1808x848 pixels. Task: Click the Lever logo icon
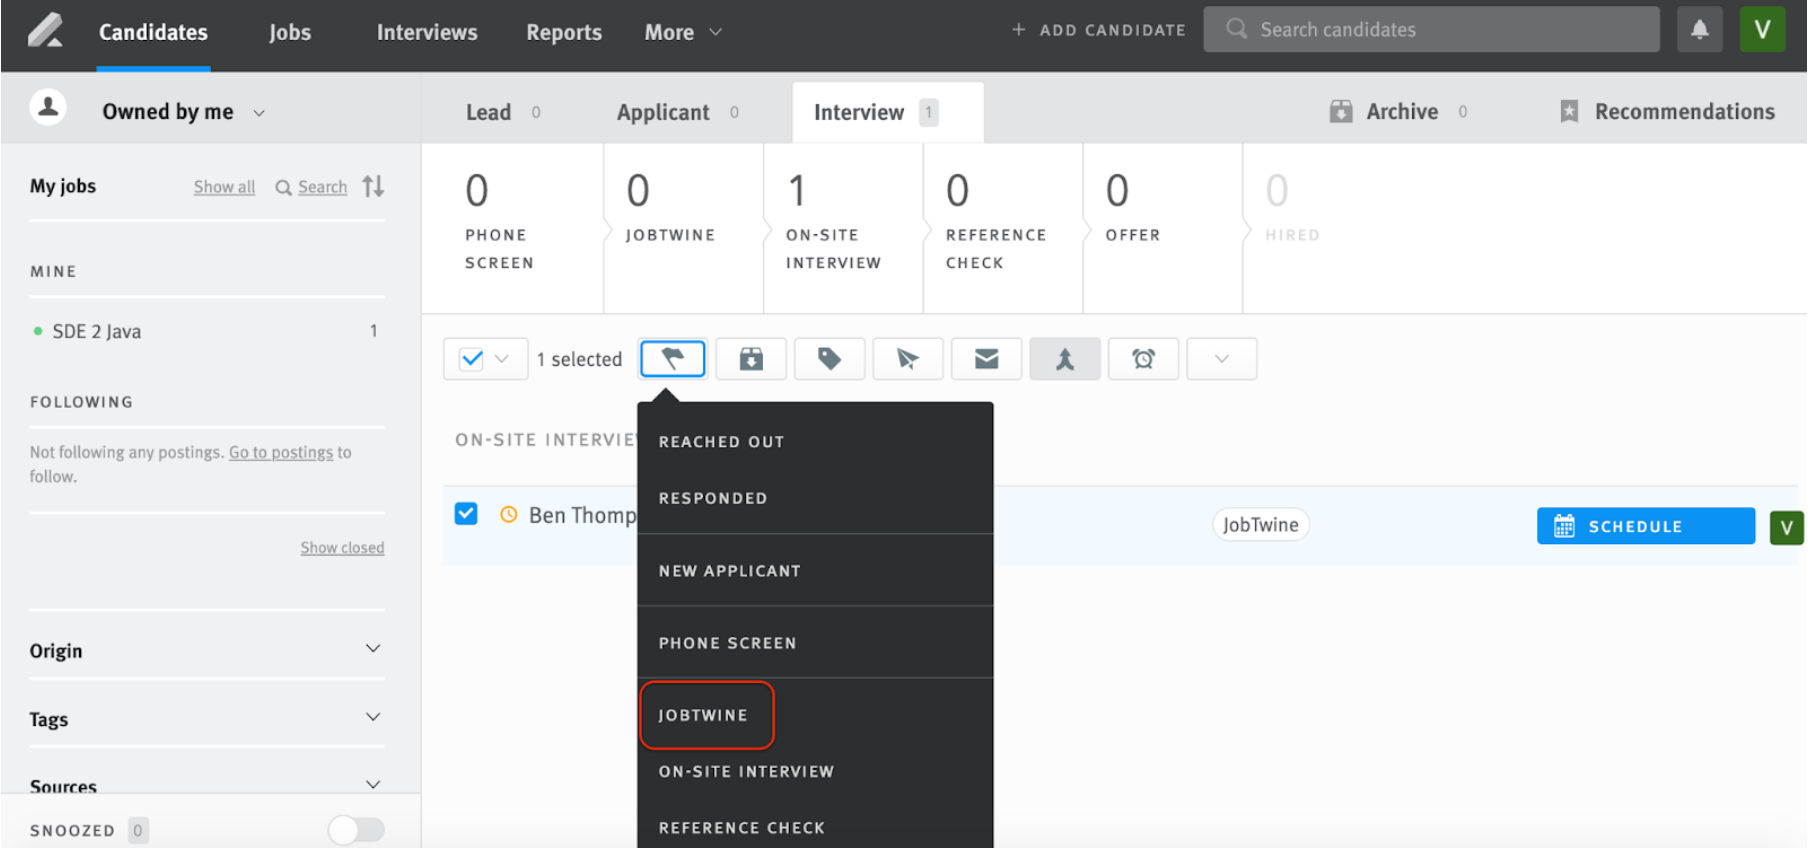(46, 30)
